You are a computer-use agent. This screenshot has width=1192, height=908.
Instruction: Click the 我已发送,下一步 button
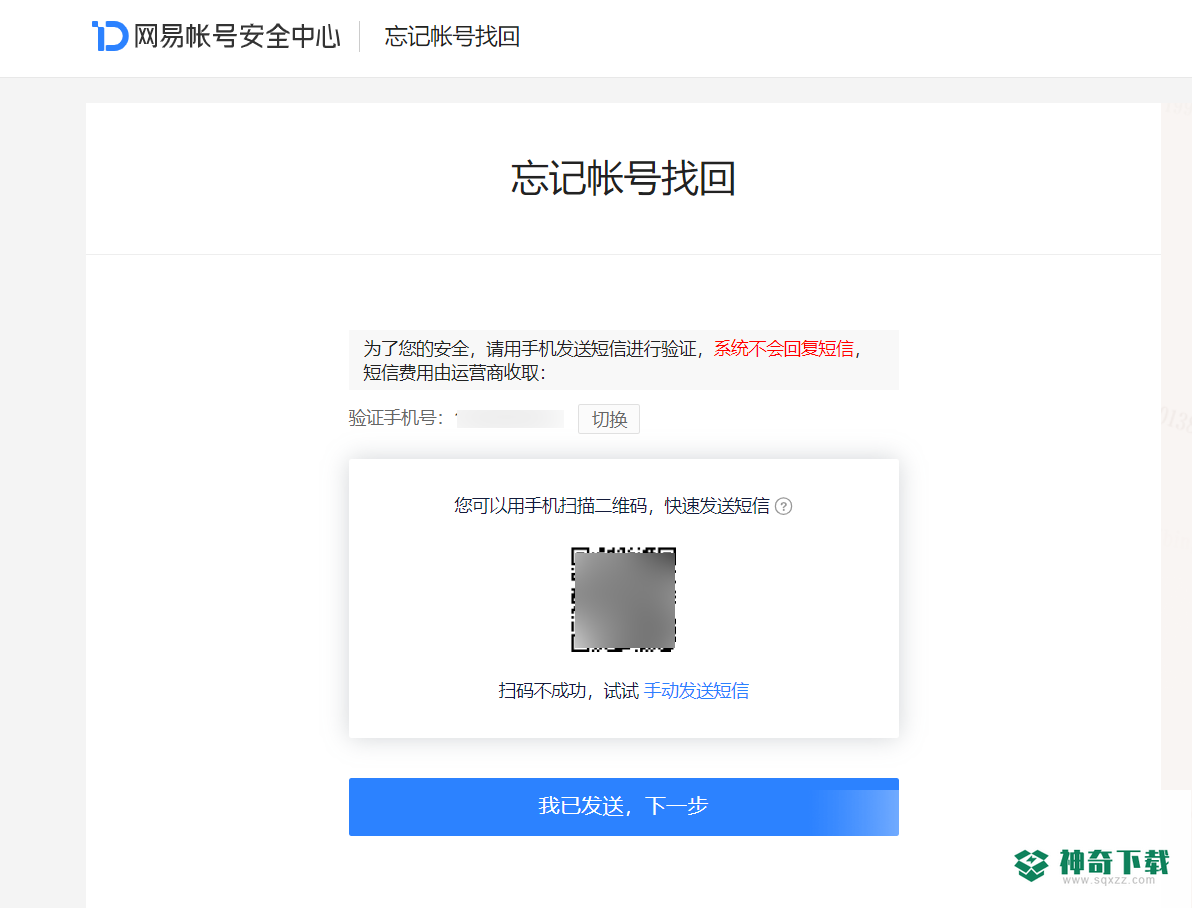point(623,807)
